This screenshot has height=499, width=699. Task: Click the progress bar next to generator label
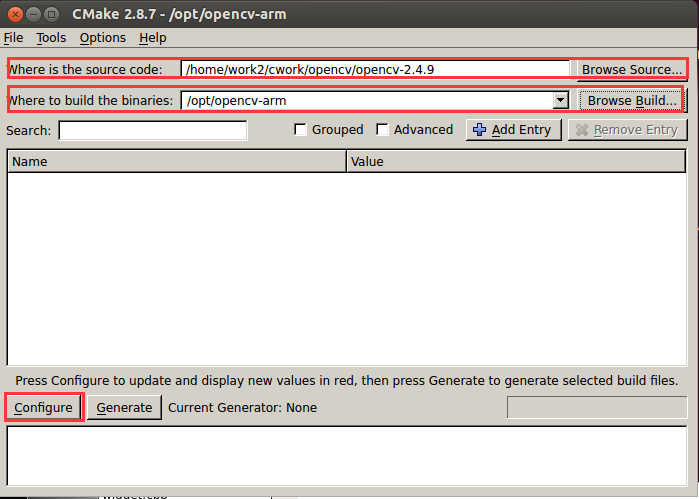pos(597,408)
